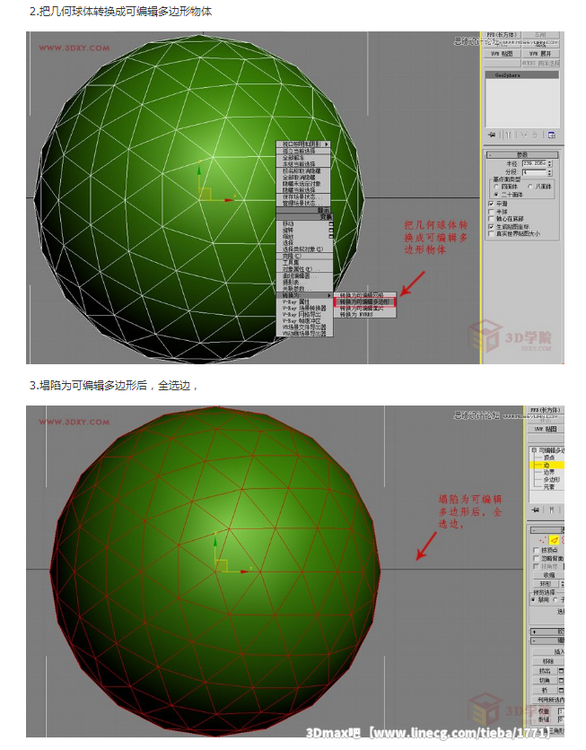Tick the 真实世界贴图大小 checkbox
Viewport: 586px width, 750px height.
coord(491,233)
